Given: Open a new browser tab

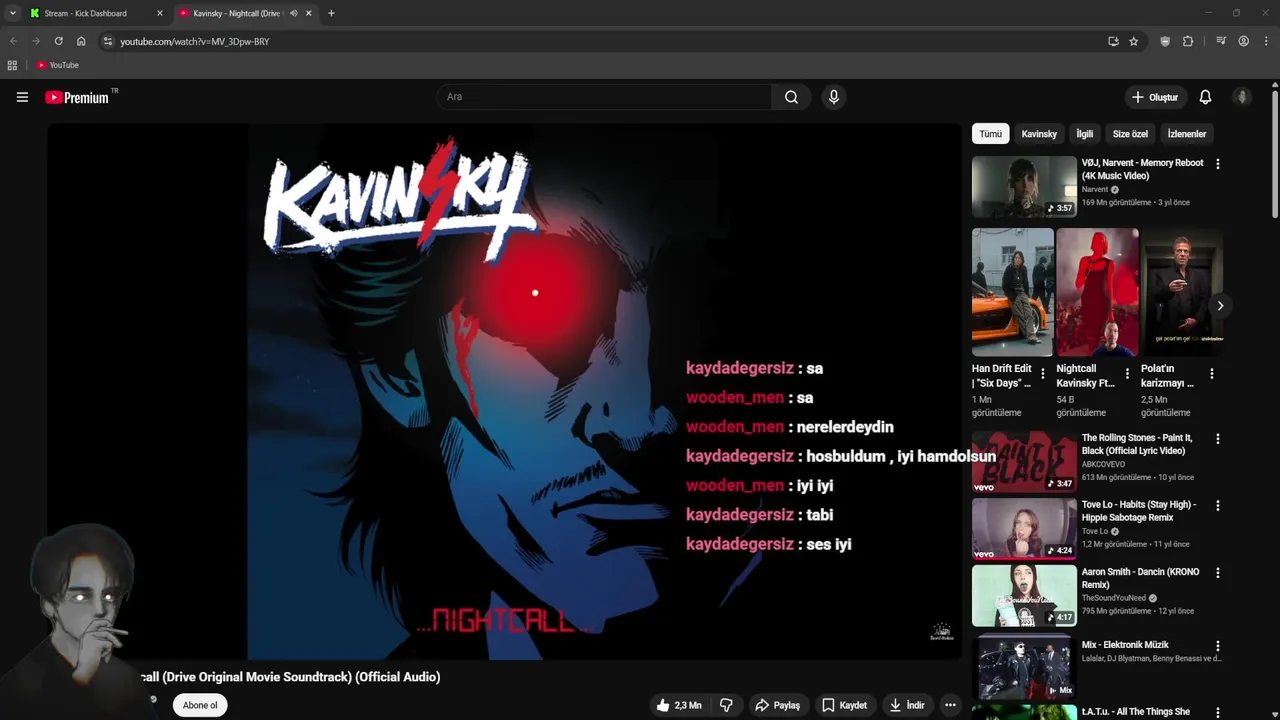Looking at the screenshot, I should (331, 13).
